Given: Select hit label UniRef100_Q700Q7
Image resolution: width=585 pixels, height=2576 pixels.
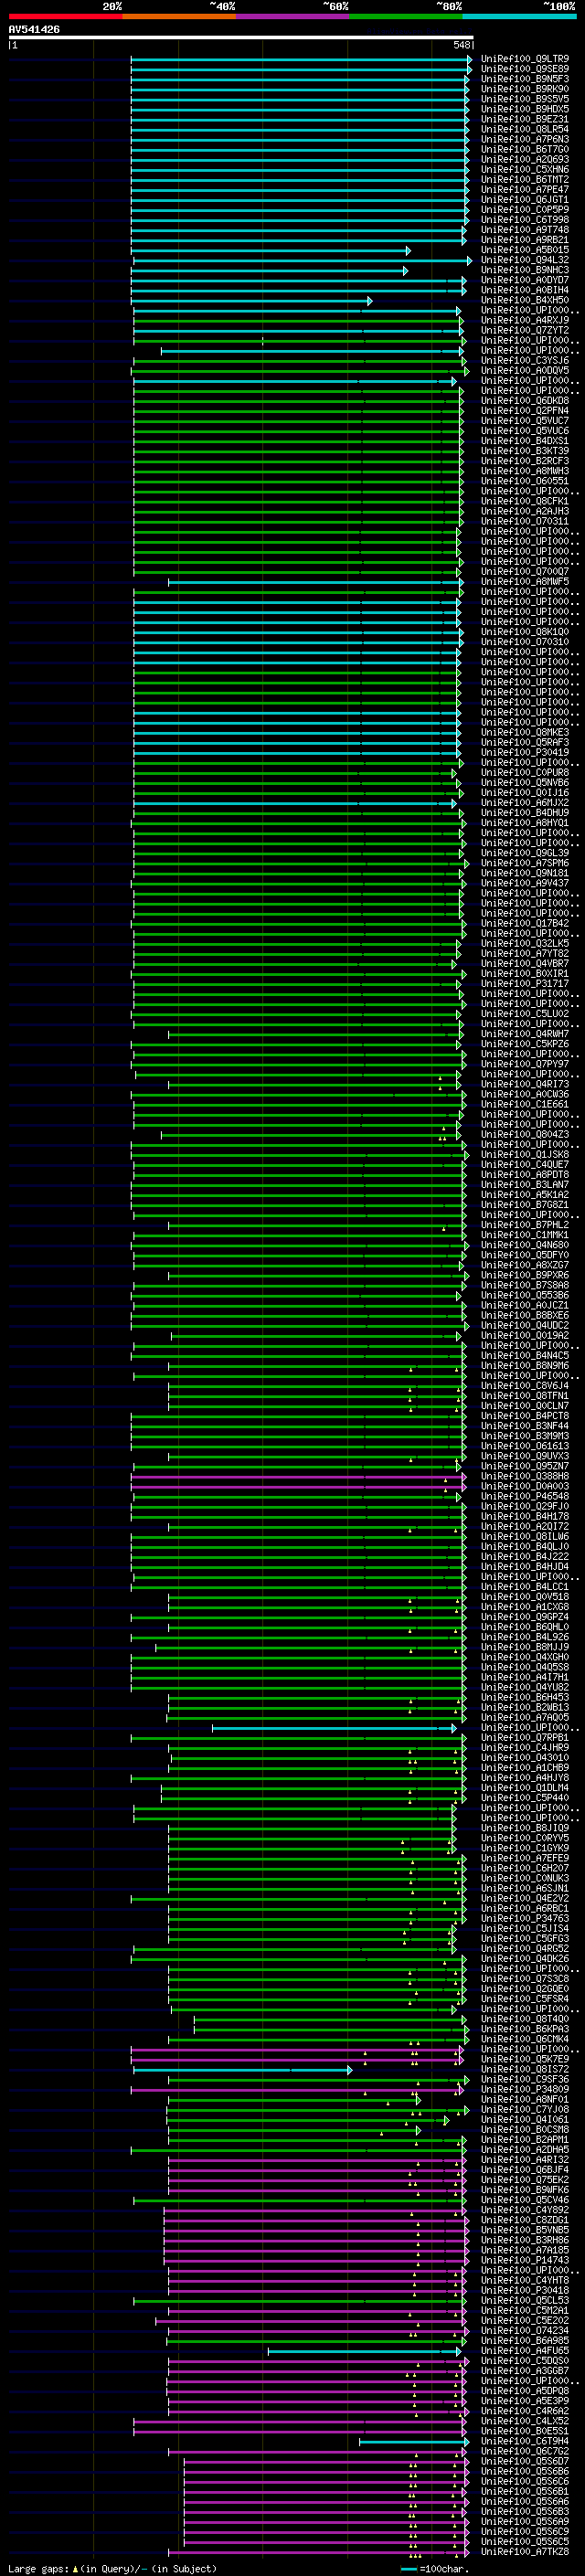Looking at the screenshot, I should [524, 572].
